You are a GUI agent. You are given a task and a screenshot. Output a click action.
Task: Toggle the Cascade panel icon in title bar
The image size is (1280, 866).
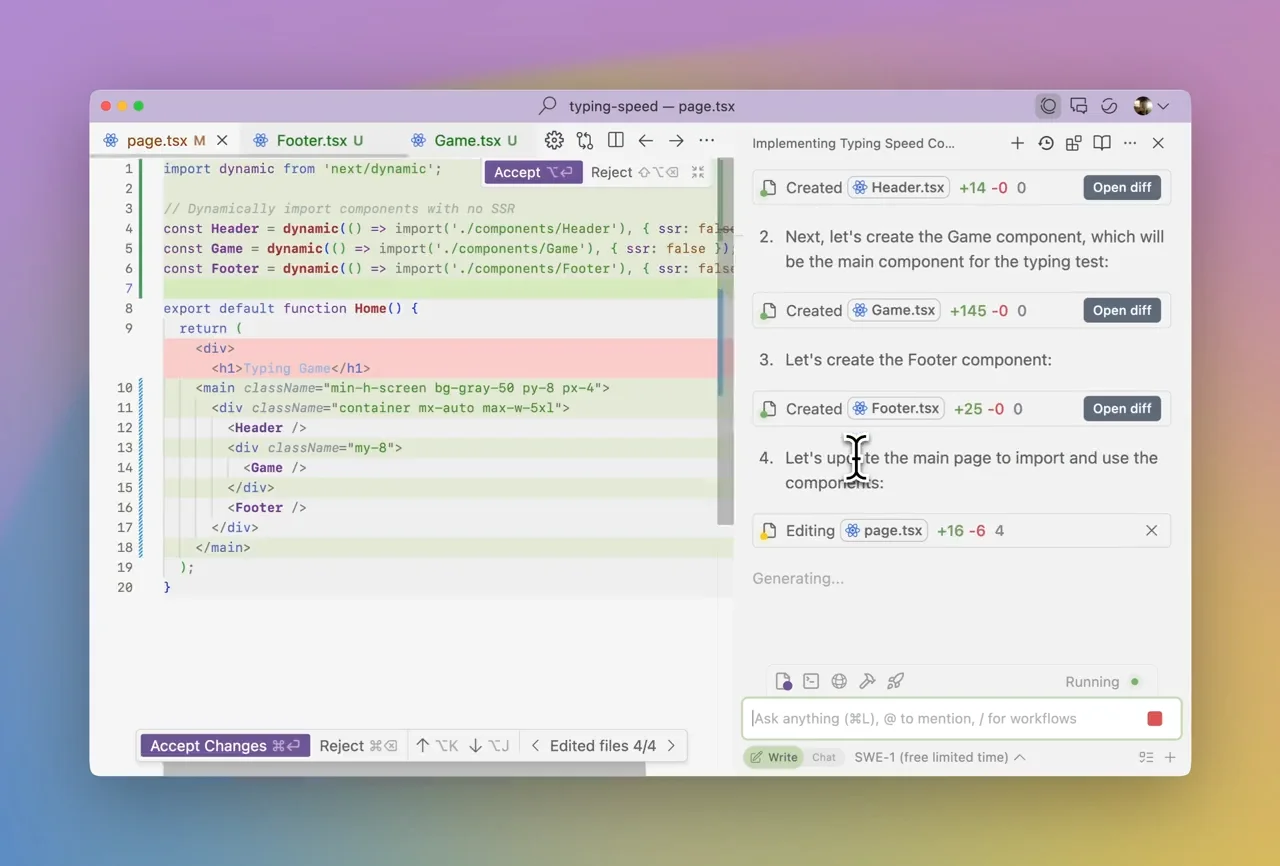tap(1048, 106)
